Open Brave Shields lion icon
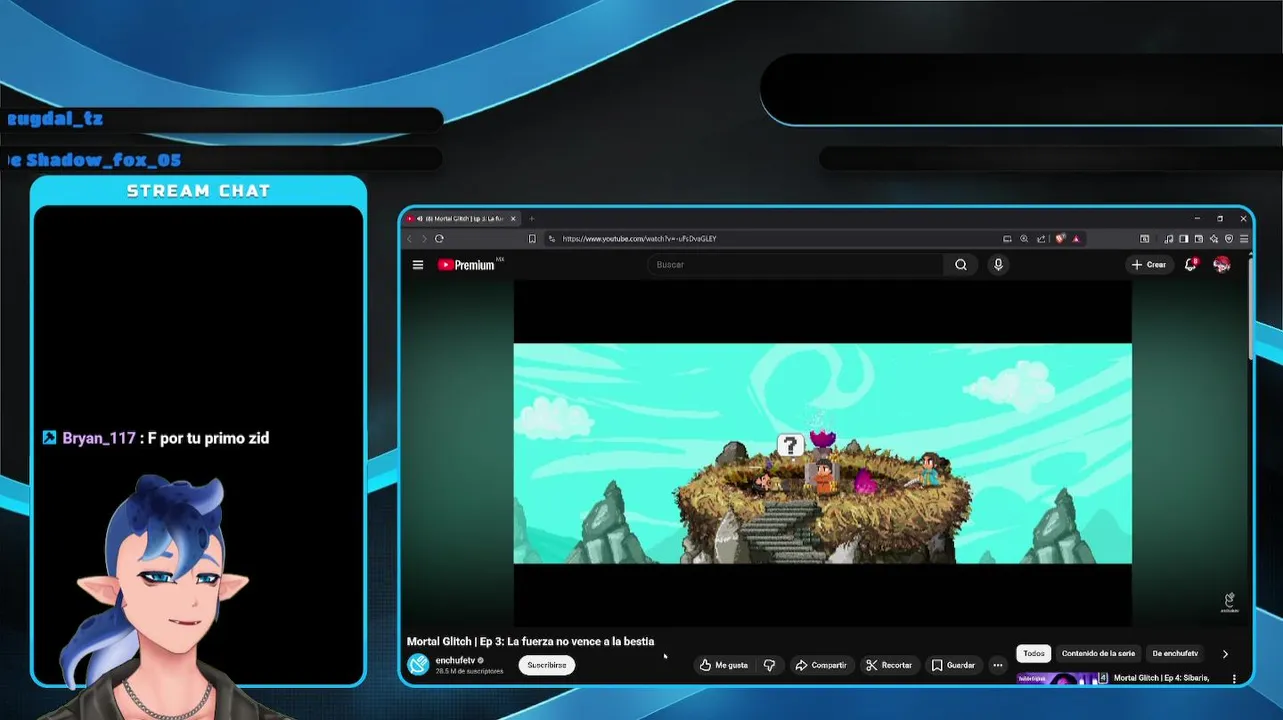 pyautogui.click(x=1060, y=239)
